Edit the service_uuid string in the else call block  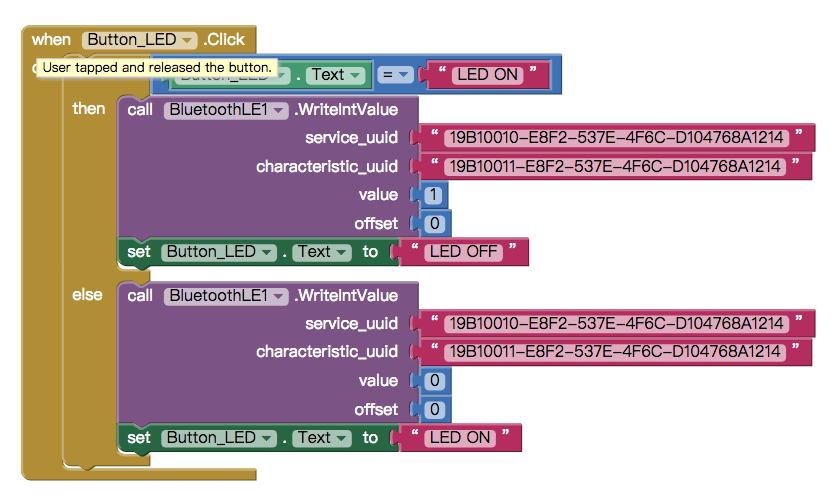[616, 324]
